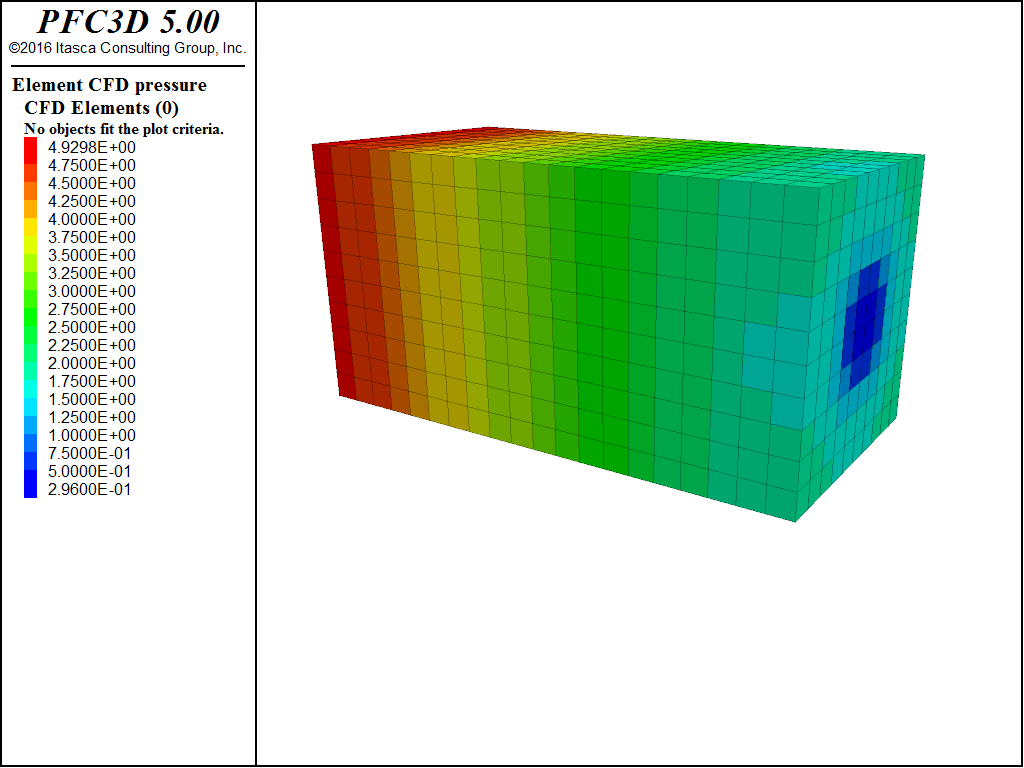1024x768 pixels.
Task: Select the yellow swatch beside 3.7500E+00
Action: pyautogui.click(x=30, y=237)
